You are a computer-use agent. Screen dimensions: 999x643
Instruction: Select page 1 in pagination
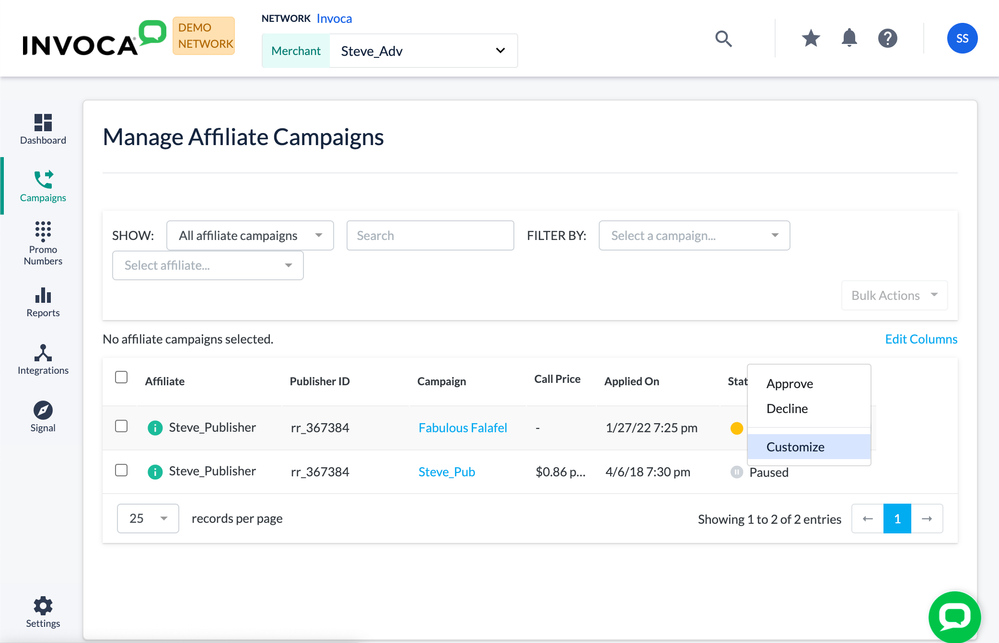897,519
